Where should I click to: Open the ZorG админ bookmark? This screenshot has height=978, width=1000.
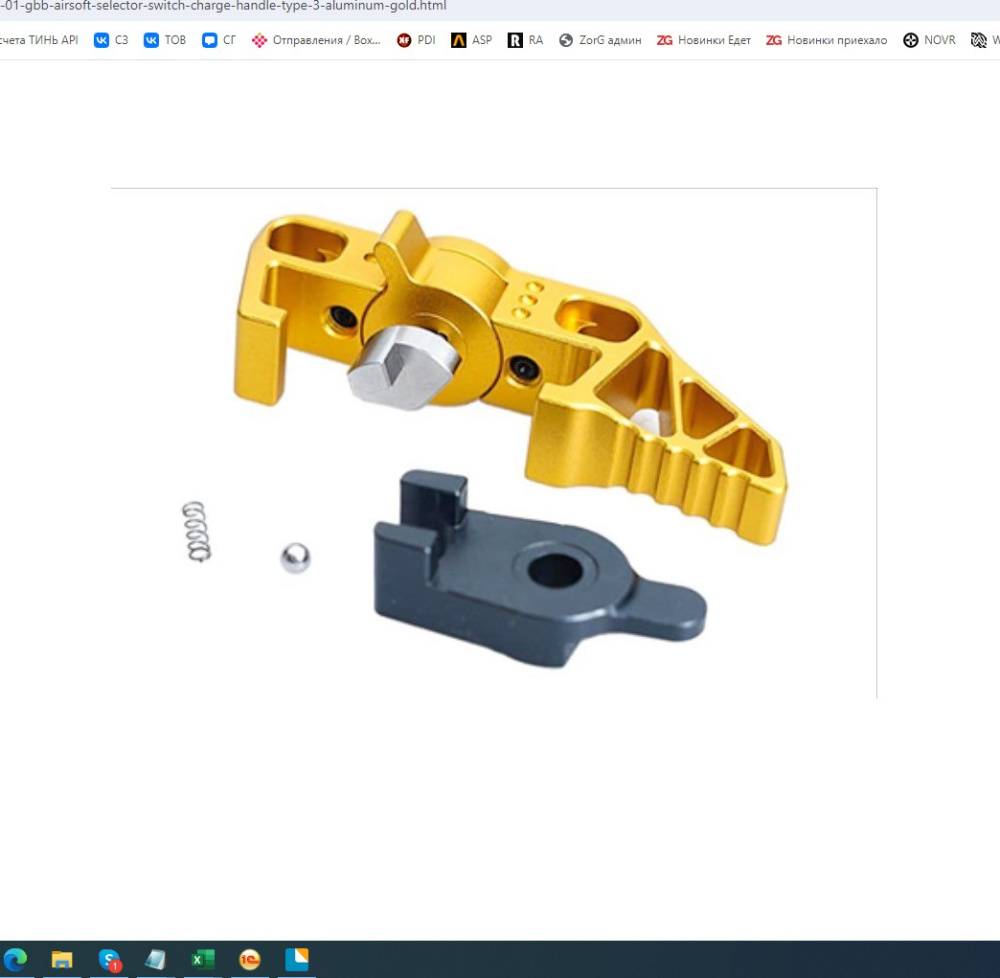coord(600,40)
